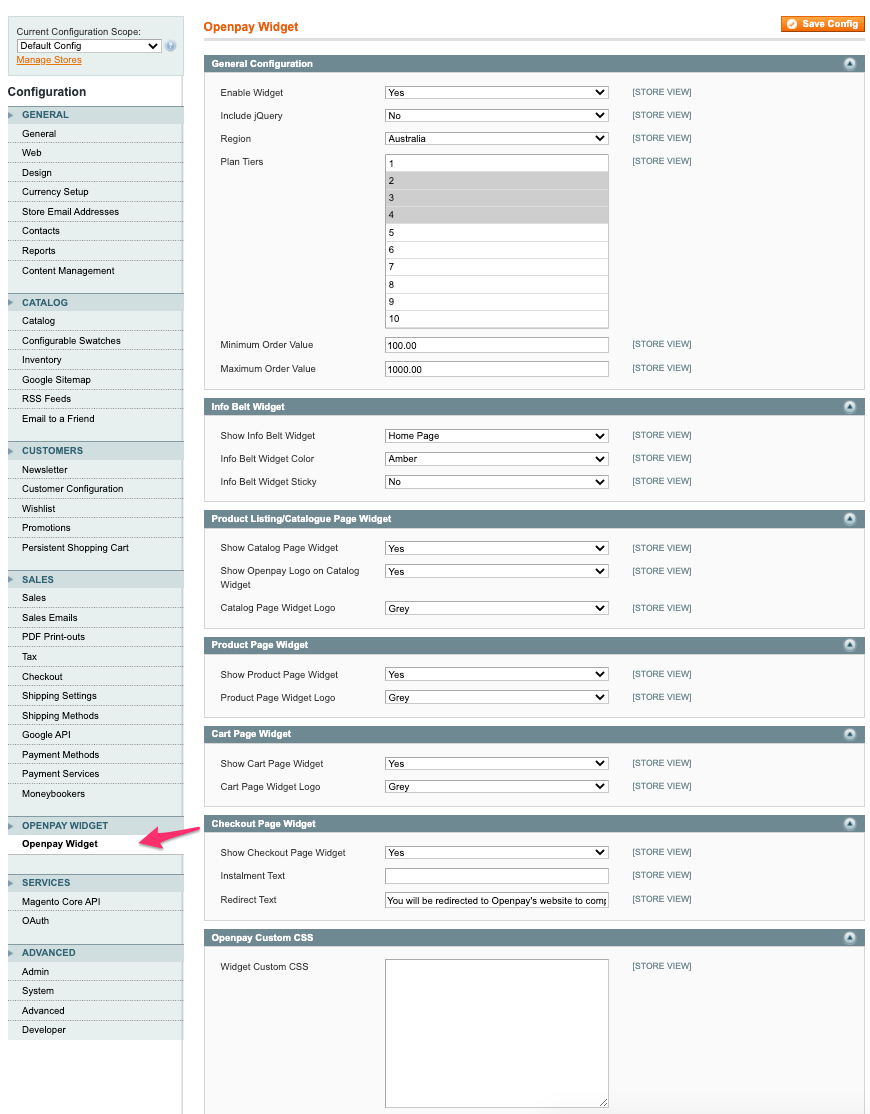
Task: Open the Catalog Page Widget Logo dropdown
Action: coord(496,607)
